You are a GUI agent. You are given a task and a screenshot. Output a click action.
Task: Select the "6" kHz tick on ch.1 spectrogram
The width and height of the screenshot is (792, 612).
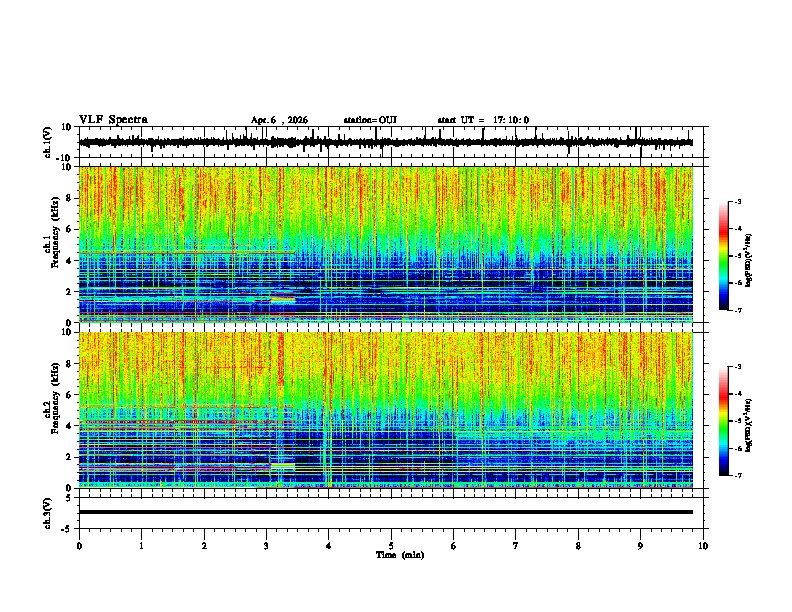click(69, 229)
